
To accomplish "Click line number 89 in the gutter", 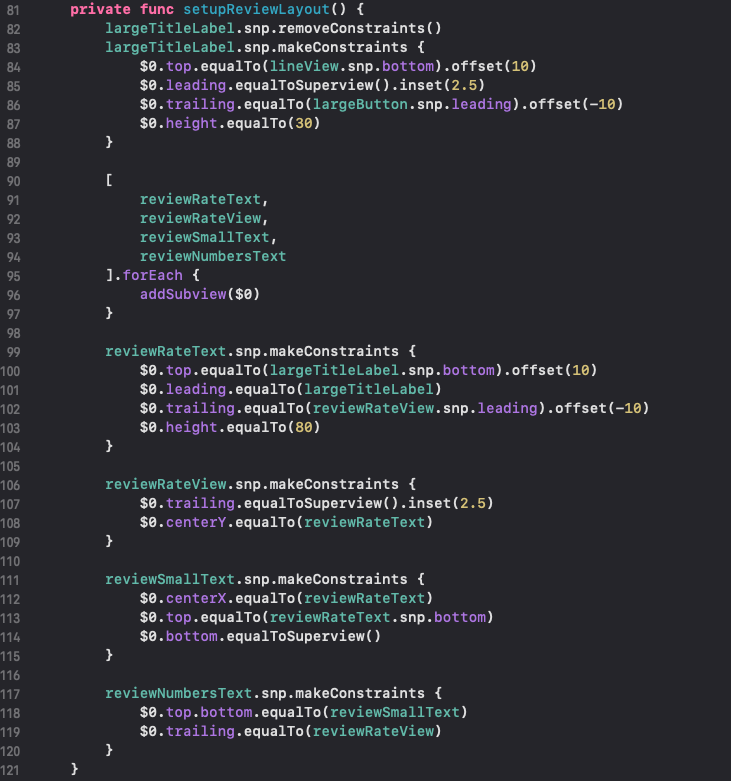I will (13, 162).
